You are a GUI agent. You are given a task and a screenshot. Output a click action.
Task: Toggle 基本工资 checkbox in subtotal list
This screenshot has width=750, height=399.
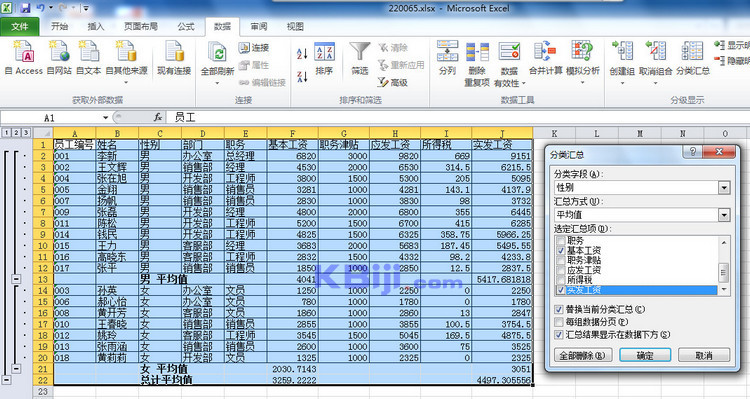tap(561, 250)
